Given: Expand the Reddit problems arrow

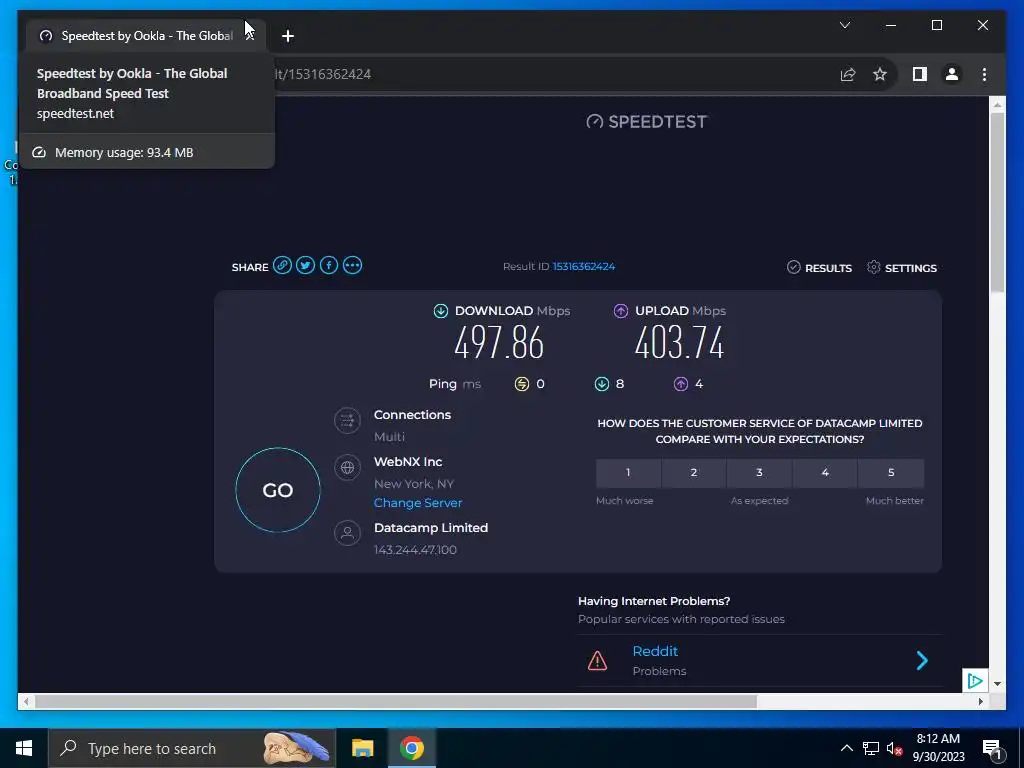Looking at the screenshot, I should 922,661.
